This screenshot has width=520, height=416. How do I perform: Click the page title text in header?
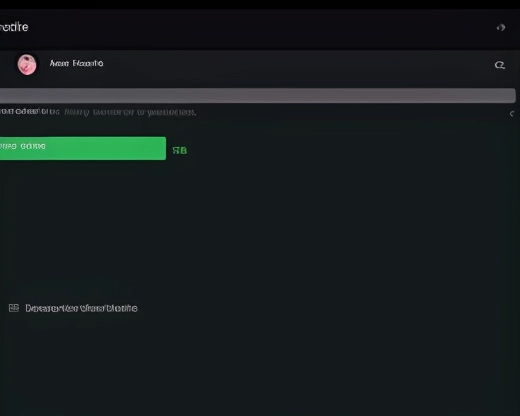click(14, 27)
